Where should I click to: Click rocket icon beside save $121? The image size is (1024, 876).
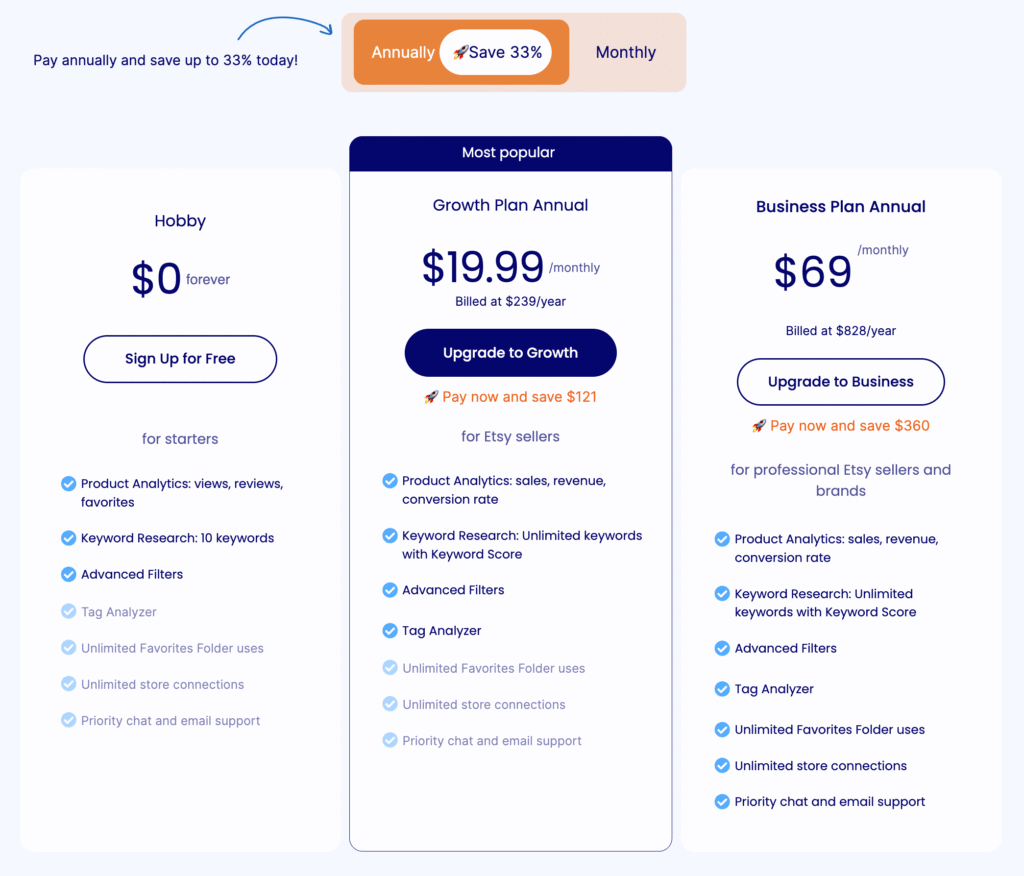pyautogui.click(x=431, y=397)
